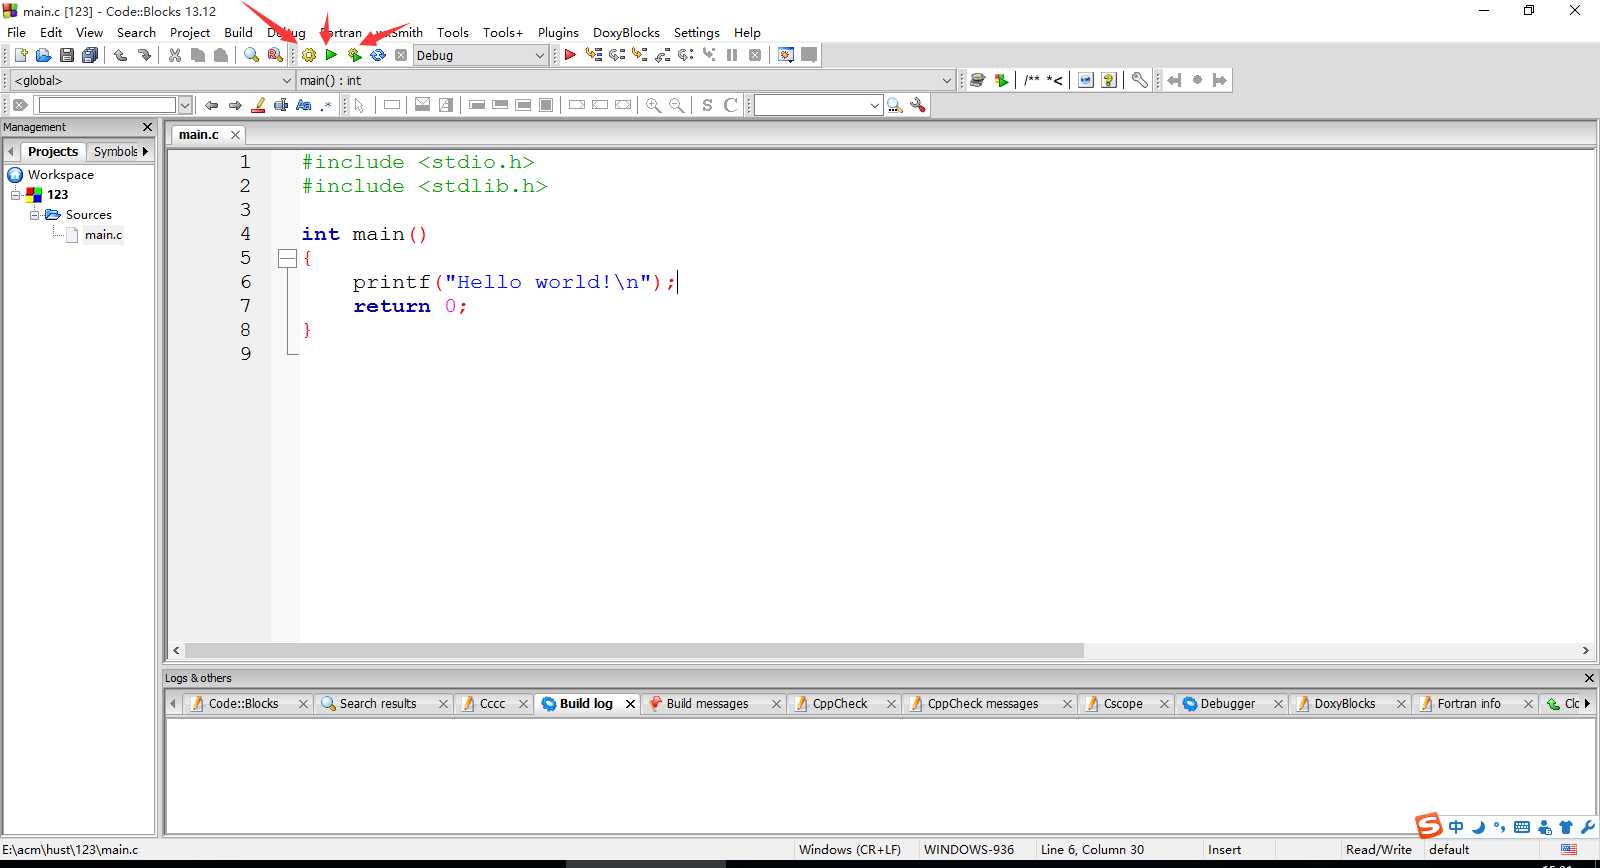Click the Open file icon

(x=44, y=55)
